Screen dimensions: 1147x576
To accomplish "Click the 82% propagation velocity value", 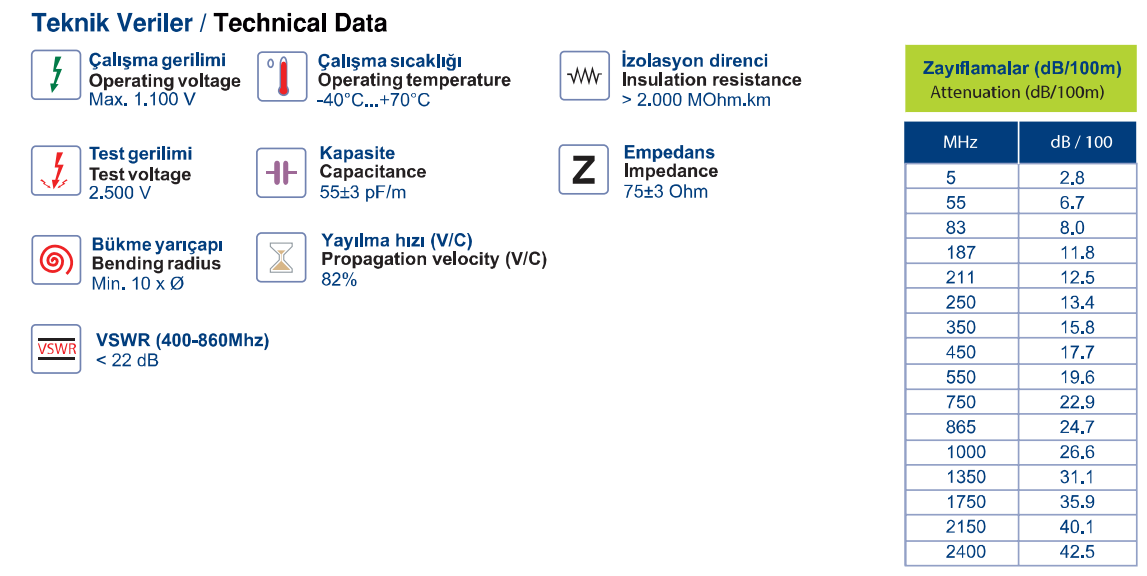I will coord(339,280).
